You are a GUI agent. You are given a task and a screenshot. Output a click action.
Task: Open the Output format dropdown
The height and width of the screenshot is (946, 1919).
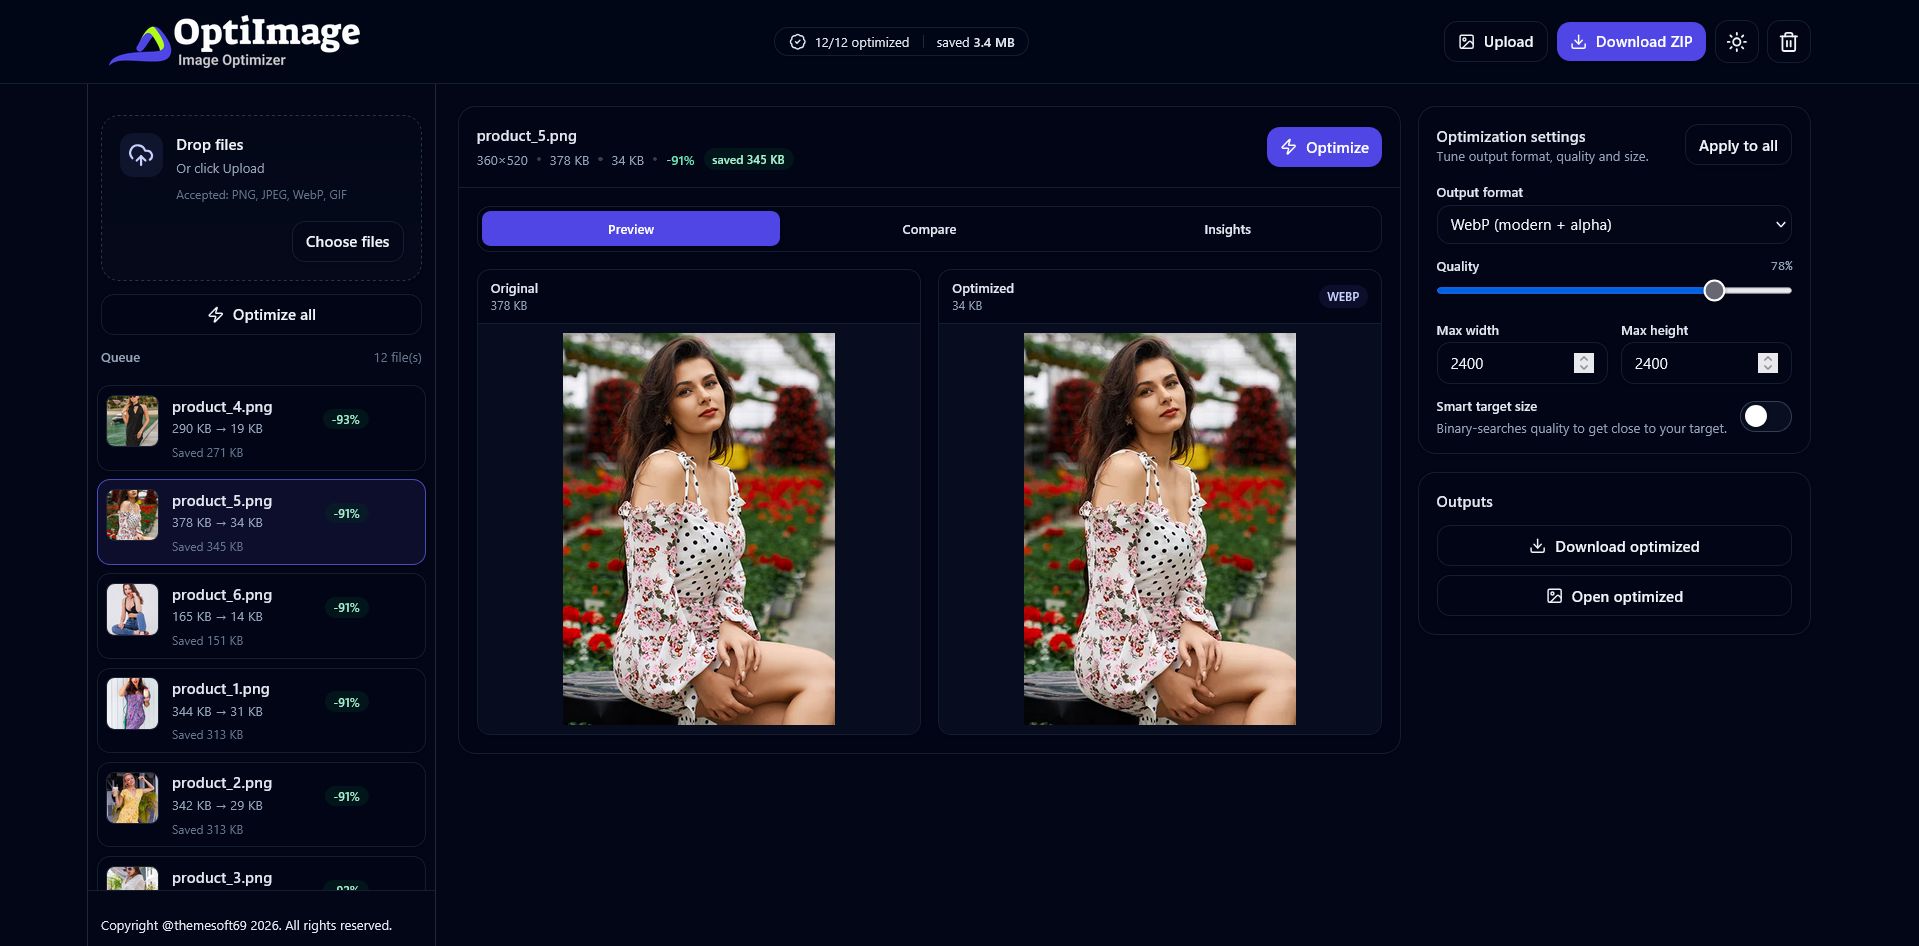tap(1613, 225)
